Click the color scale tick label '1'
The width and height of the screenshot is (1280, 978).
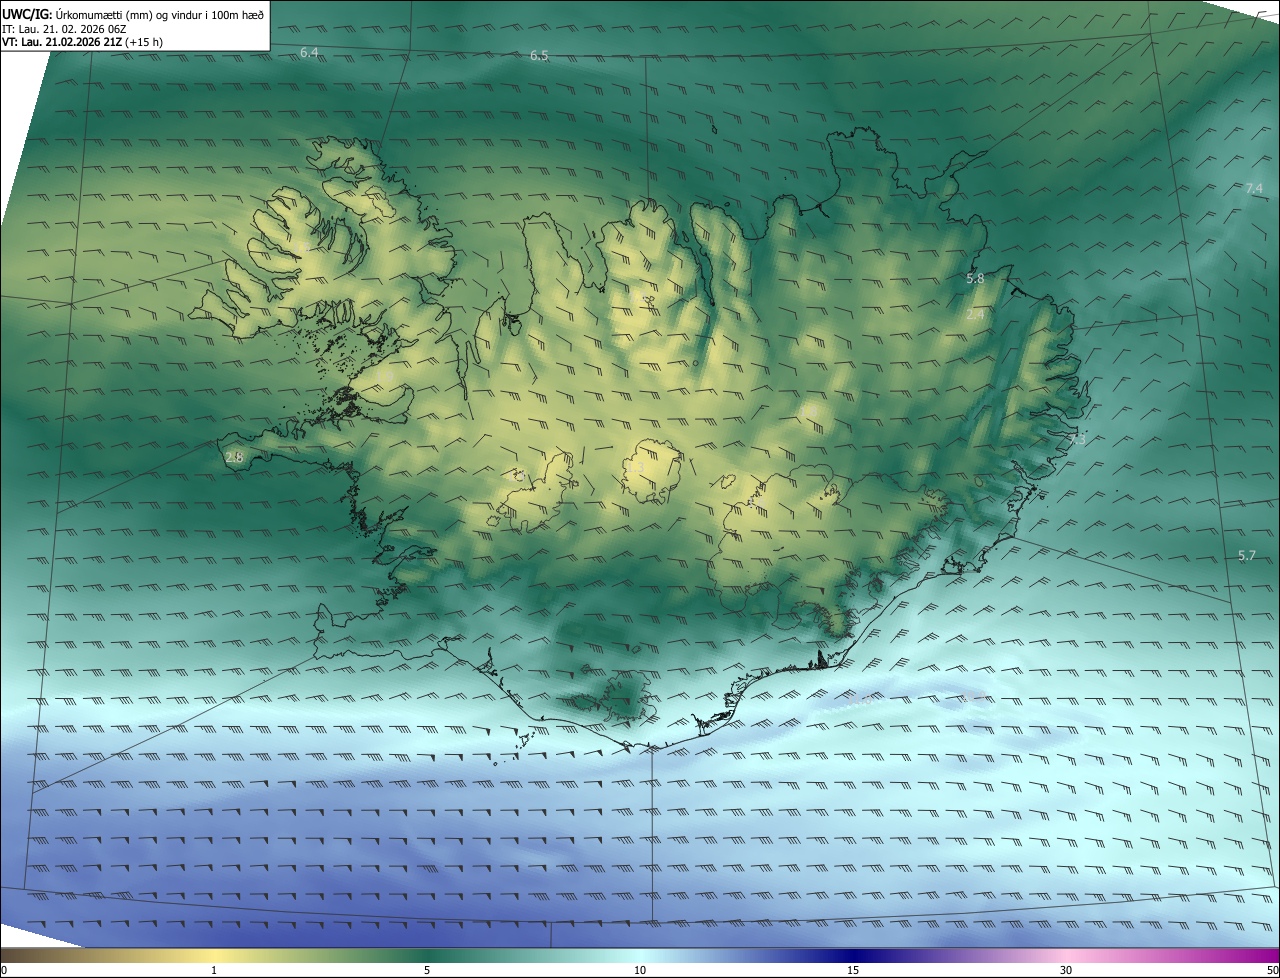click(x=214, y=970)
